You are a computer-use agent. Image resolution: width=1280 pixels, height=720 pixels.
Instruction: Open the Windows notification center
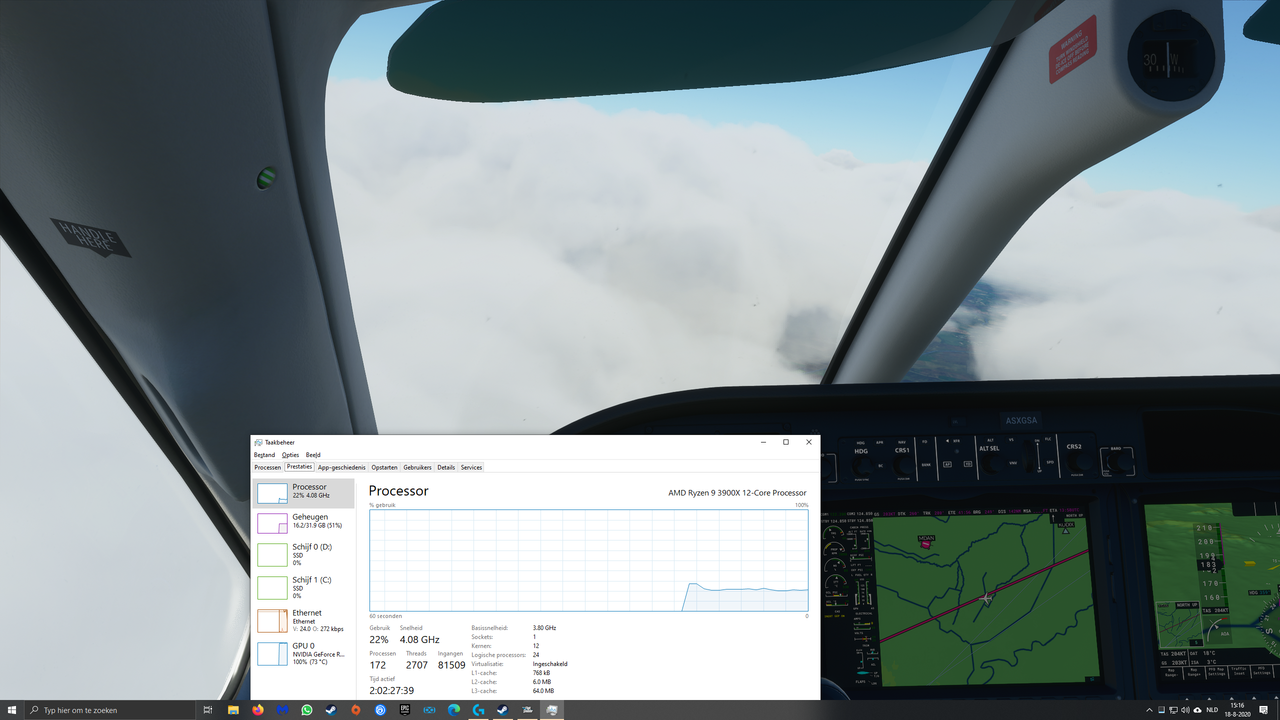click(x=1263, y=710)
